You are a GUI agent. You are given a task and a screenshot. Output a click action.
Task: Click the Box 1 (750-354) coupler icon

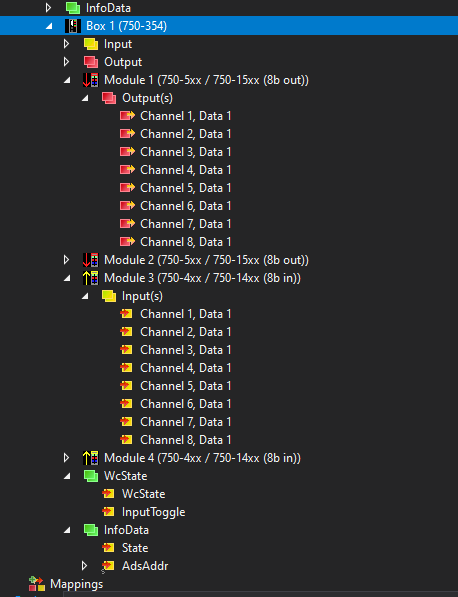(x=72, y=26)
